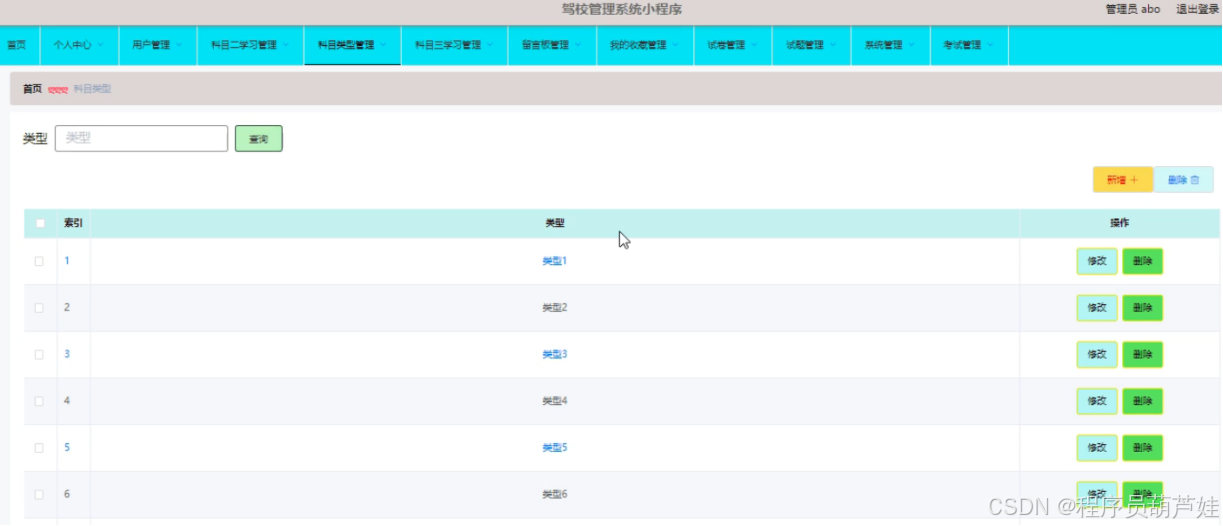Check the checkbox for row 类型1
Image resolution: width=1223 pixels, height=526 pixels.
click(x=40, y=261)
